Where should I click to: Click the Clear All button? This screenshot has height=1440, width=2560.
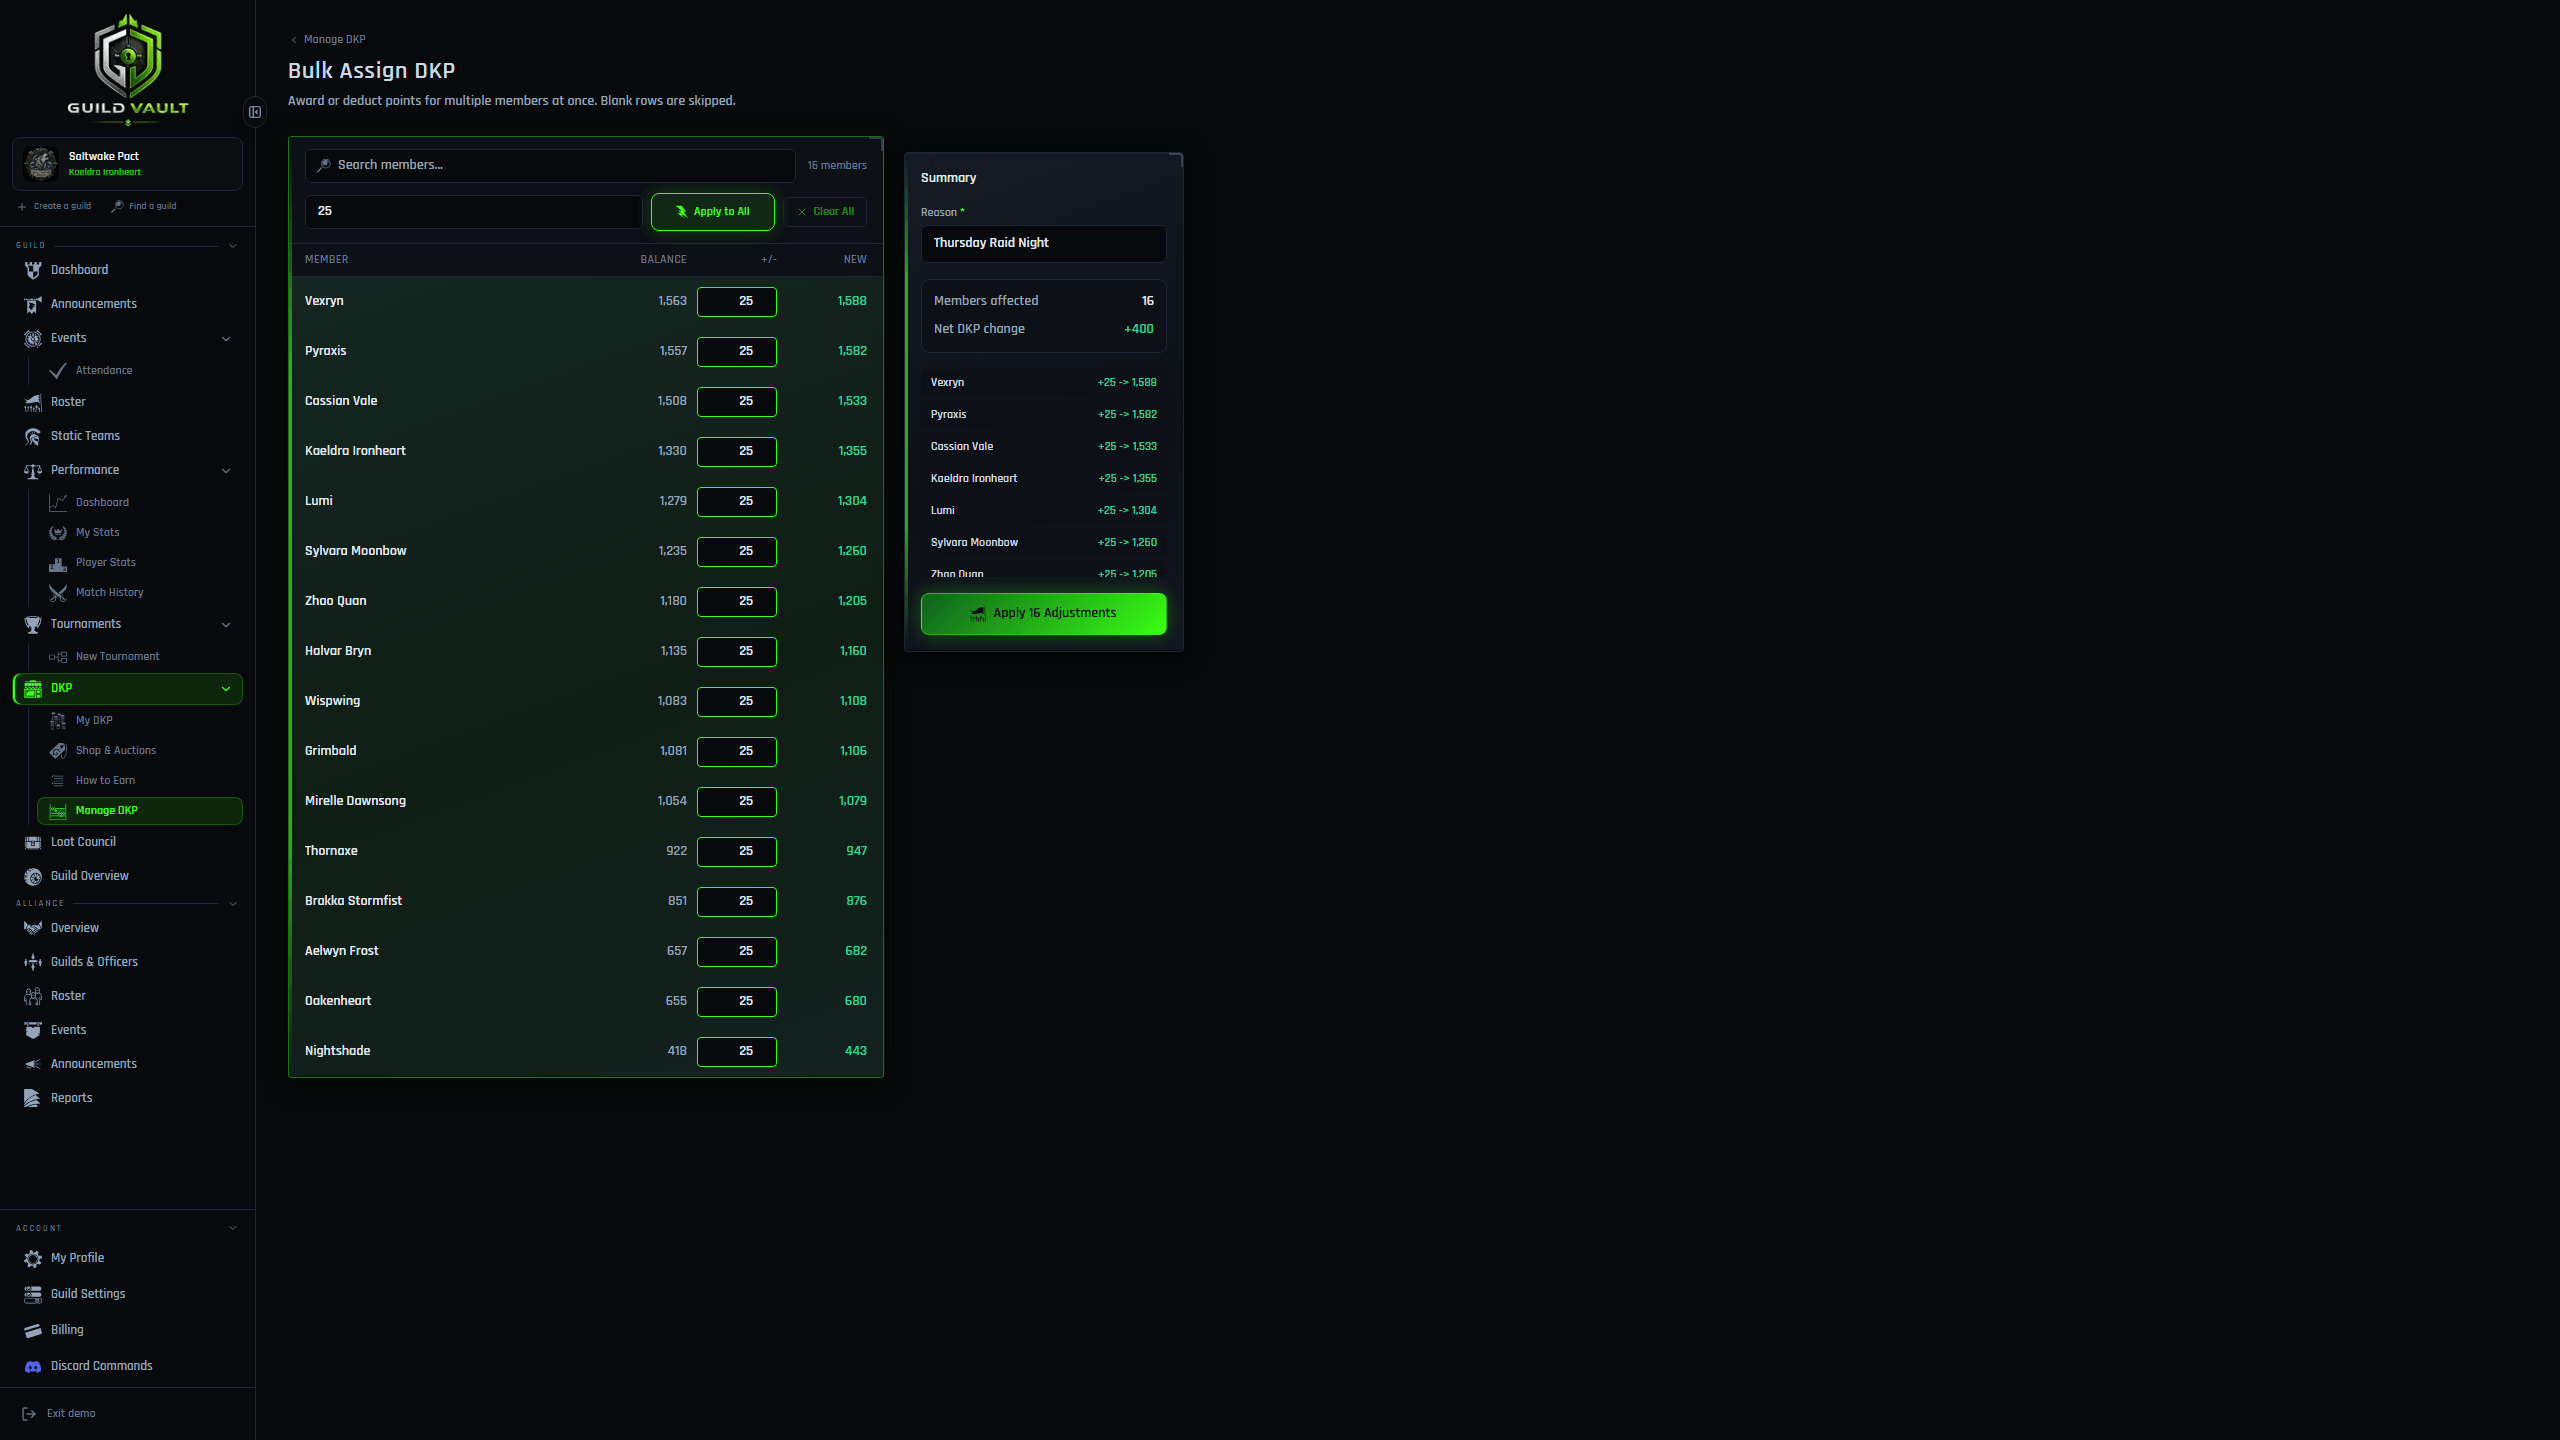[x=826, y=212]
